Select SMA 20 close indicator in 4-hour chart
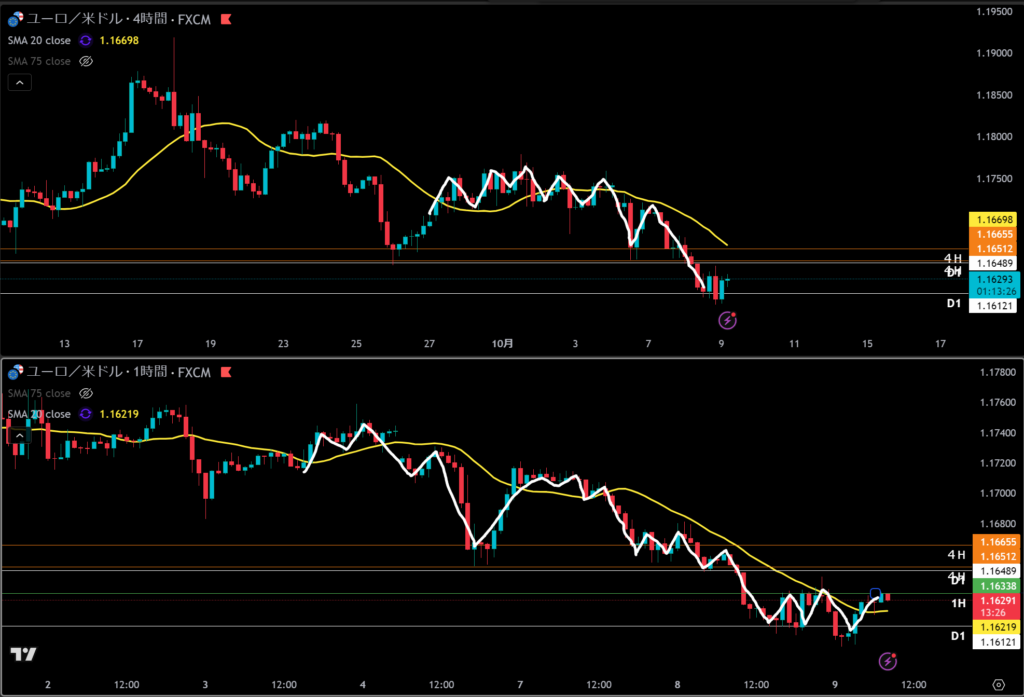This screenshot has width=1024, height=697. click(x=38, y=41)
